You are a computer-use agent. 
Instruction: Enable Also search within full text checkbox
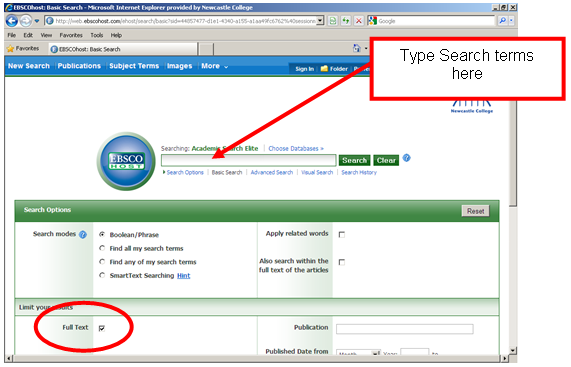(x=342, y=262)
